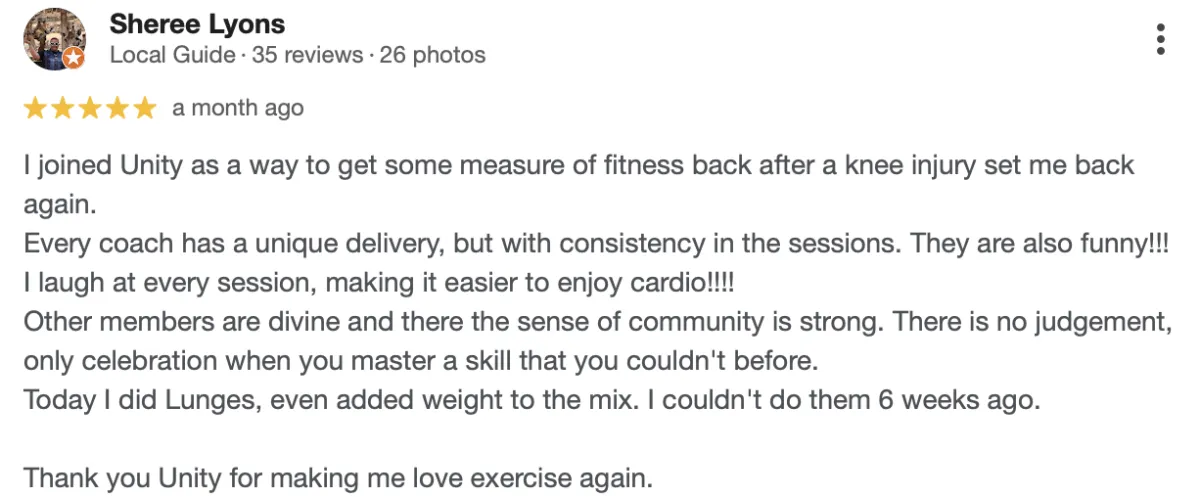
Task: Click the line starting "Other members are divine"
Action: click(x=597, y=322)
